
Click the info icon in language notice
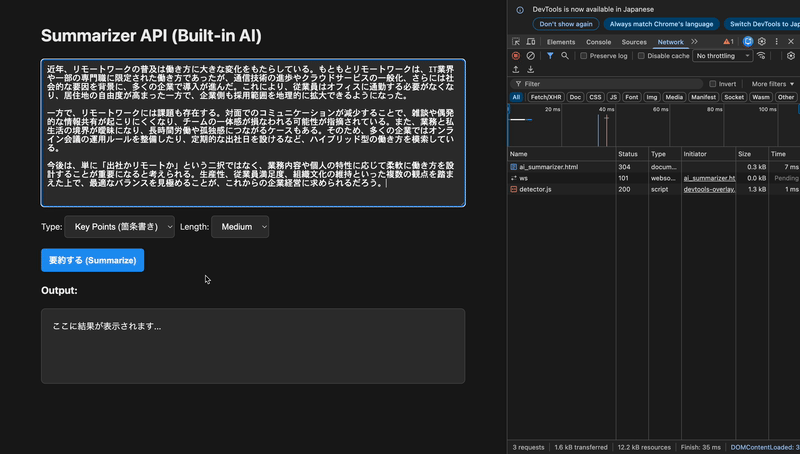pos(520,10)
